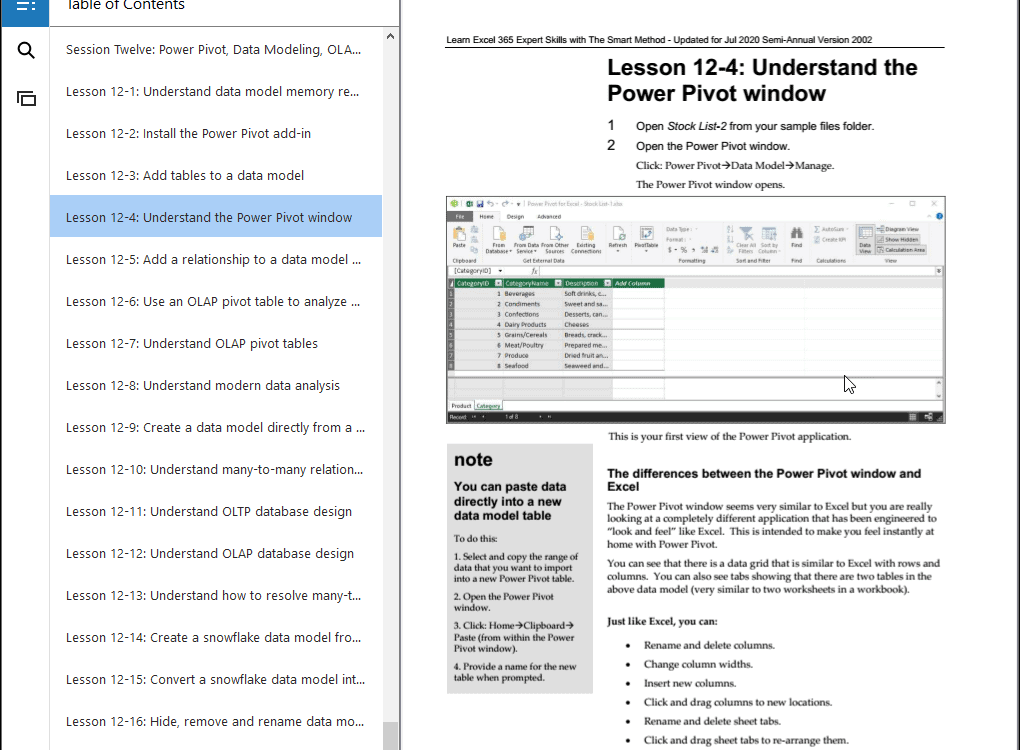Image resolution: width=1020 pixels, height=750 pixels.
Task: Open Lesson 12-13: Understand how to resolve many-to-many
Action: [216, 596]
